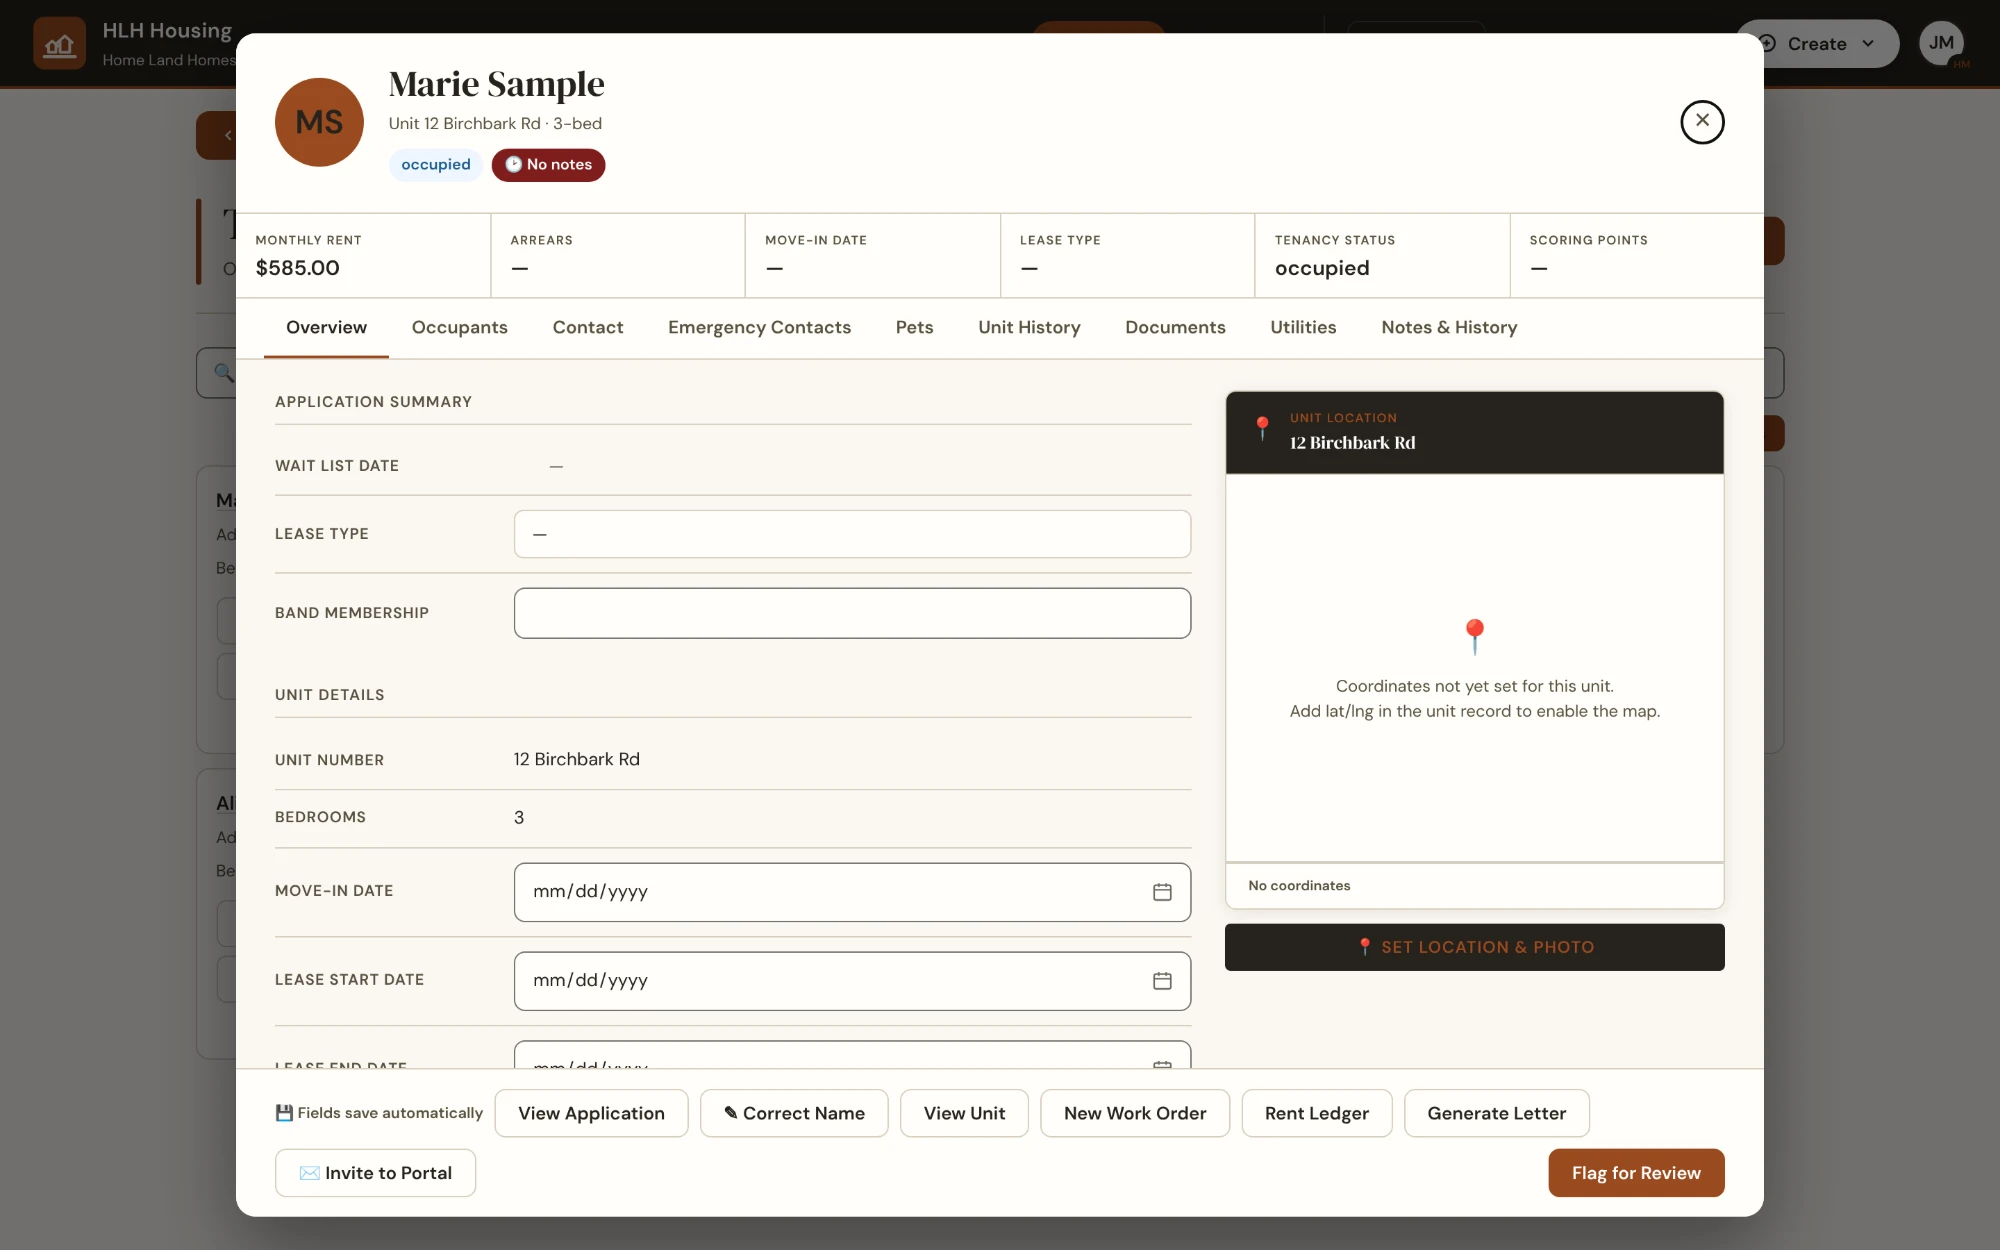
Task: Open the Emergency Contacts tab
Action: pyautogui.click(x=759, y=327)
